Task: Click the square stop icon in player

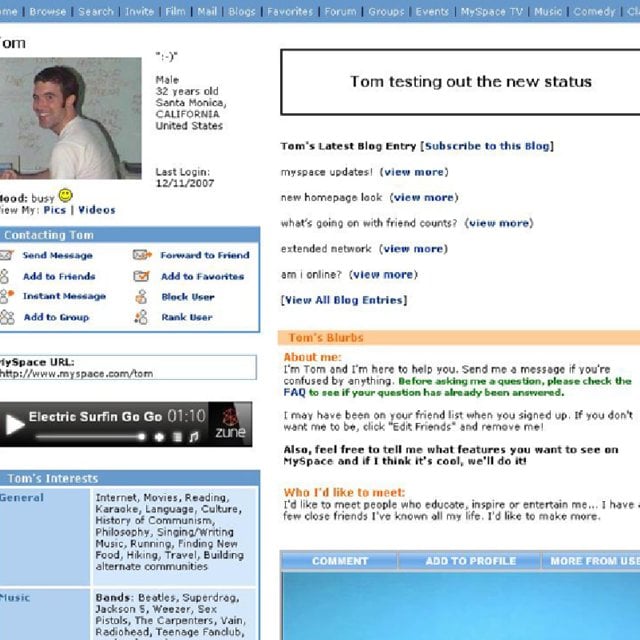Action: click(x=178, y=437)
